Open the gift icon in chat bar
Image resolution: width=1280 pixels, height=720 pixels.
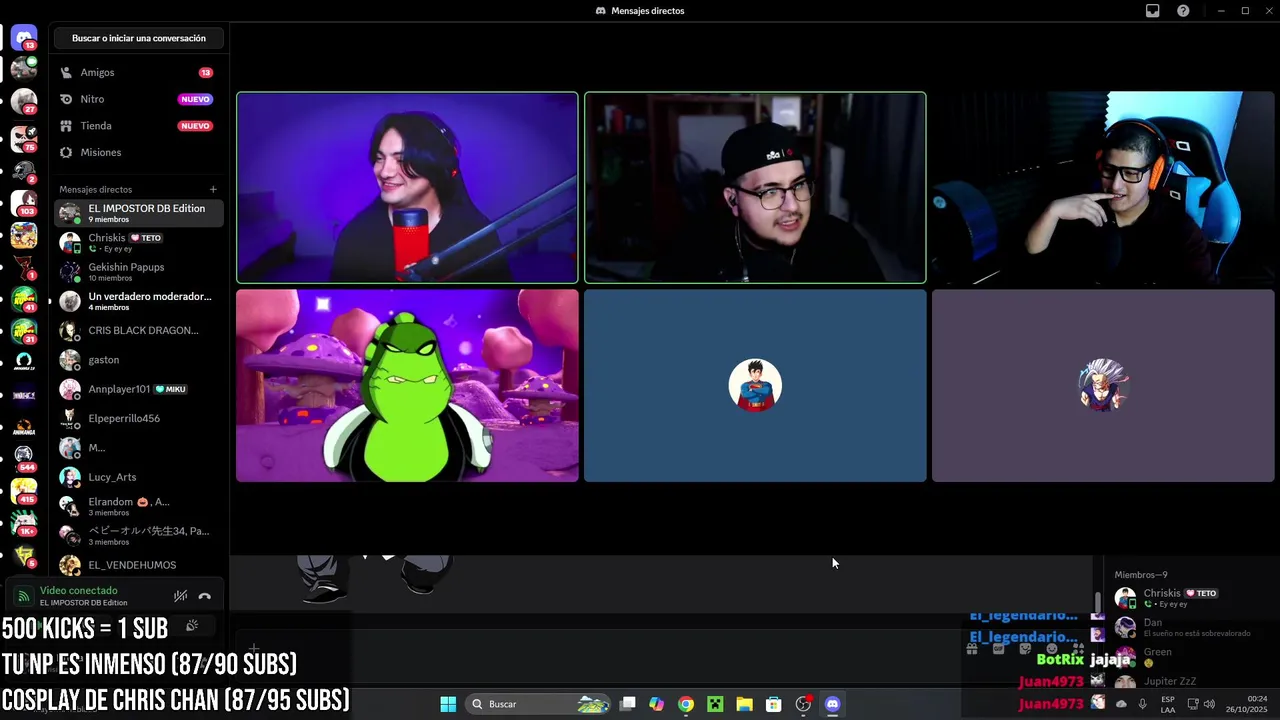click(971, 648)
